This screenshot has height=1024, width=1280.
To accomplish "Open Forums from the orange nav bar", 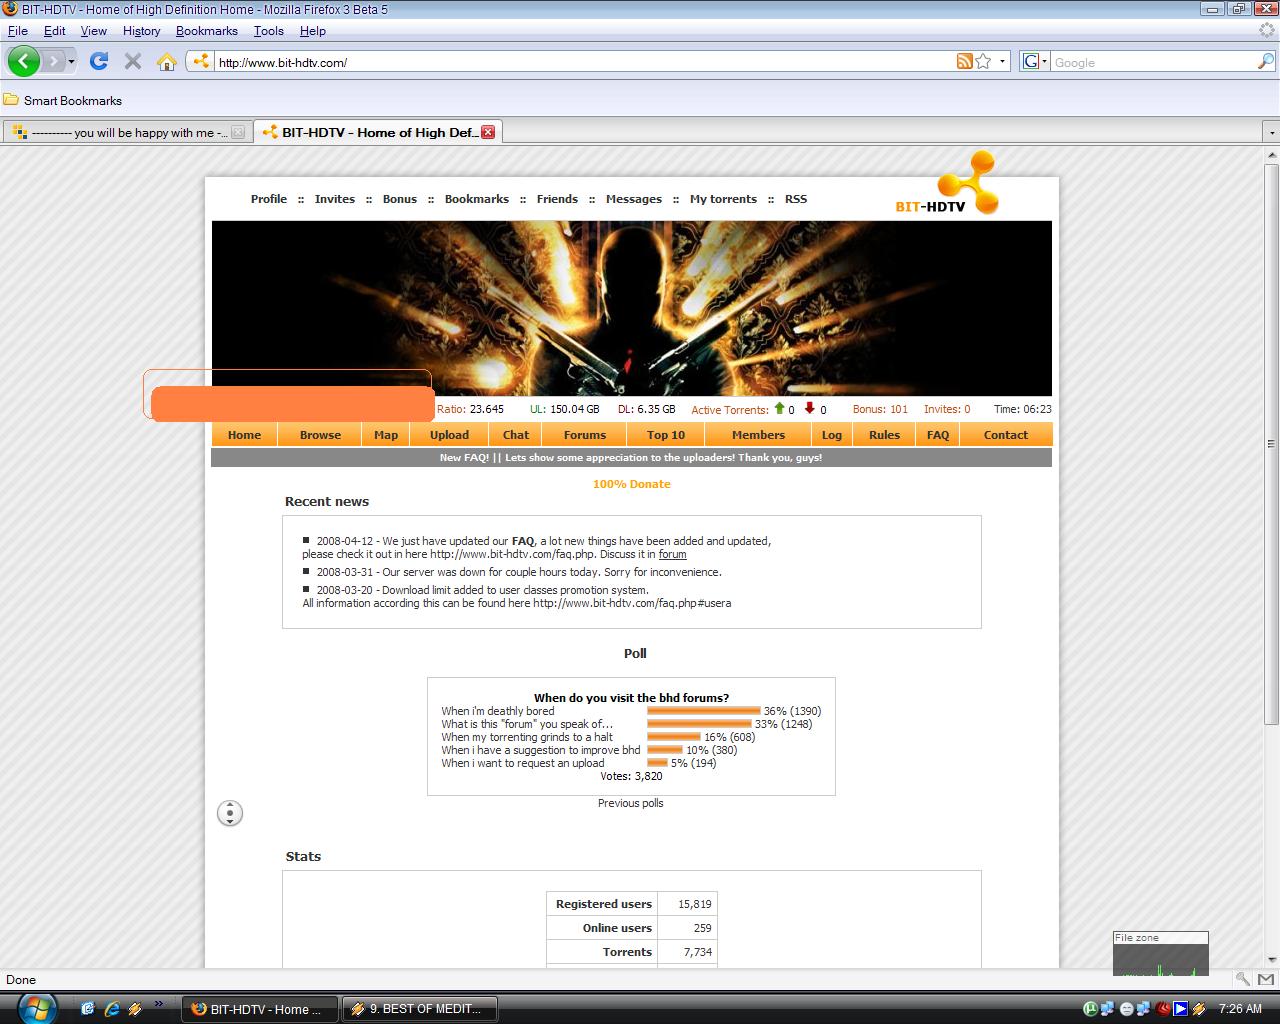I will pos(584,435).
